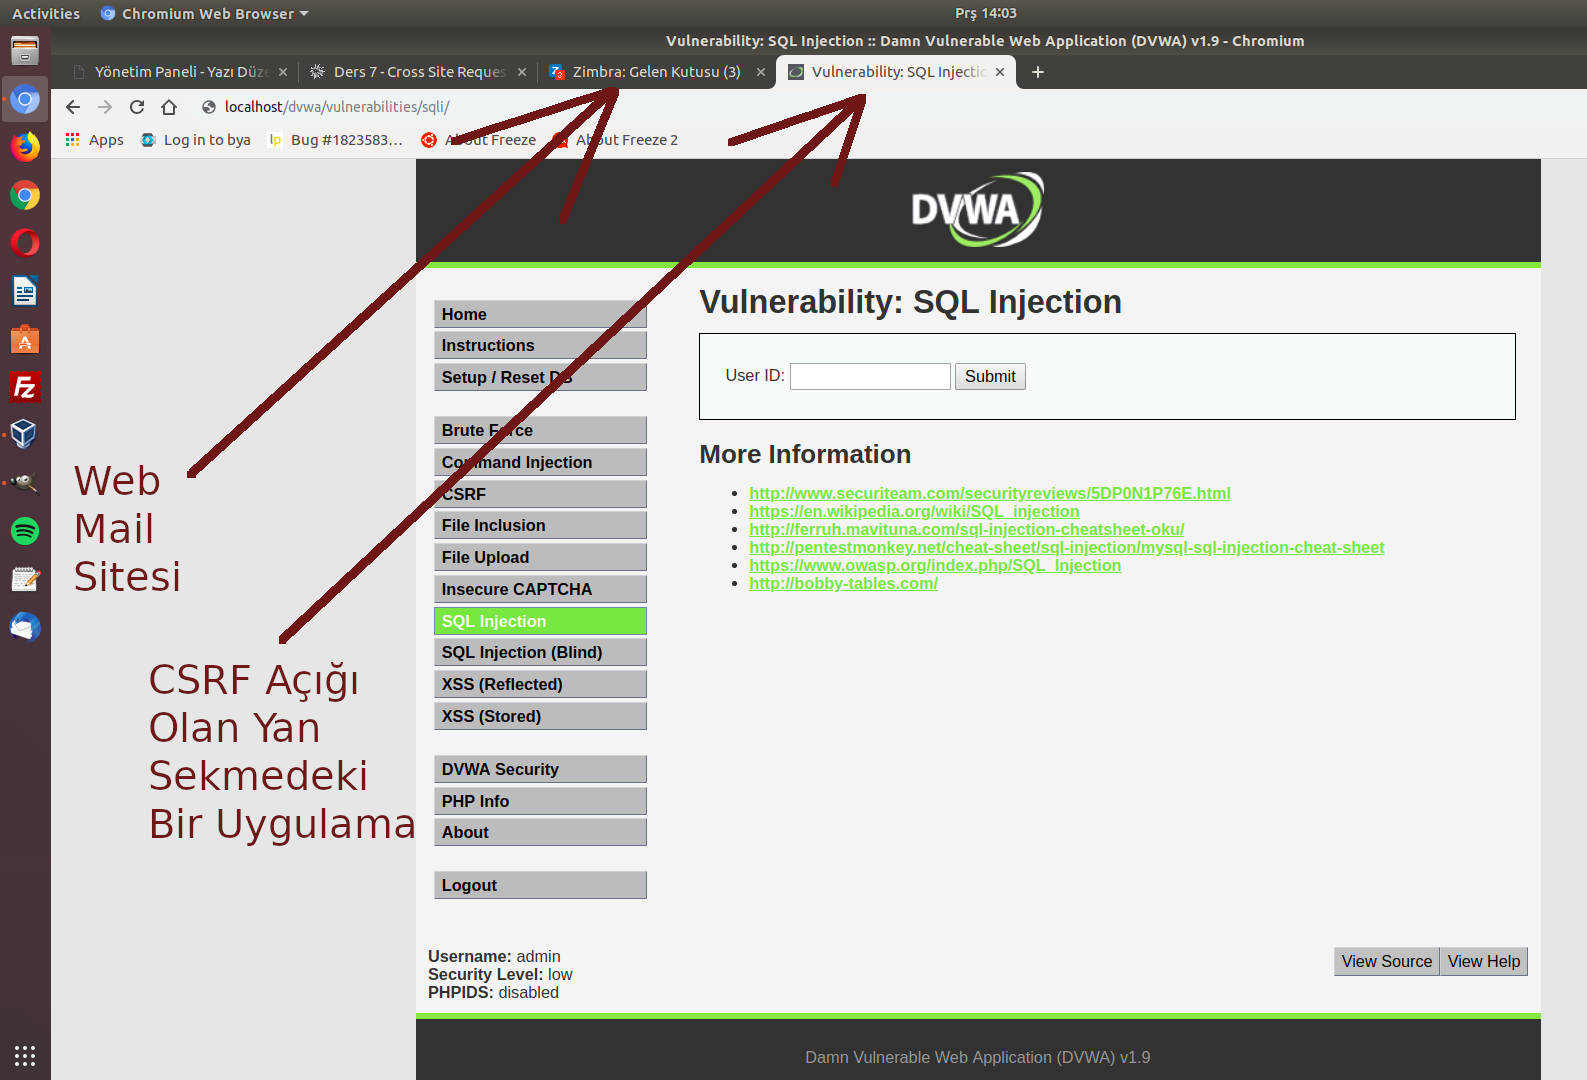Image resolution: width=1587 pixels, height=1080 pixels.
Task: Launch Chromium from the dock
Action: coord(25,100)
